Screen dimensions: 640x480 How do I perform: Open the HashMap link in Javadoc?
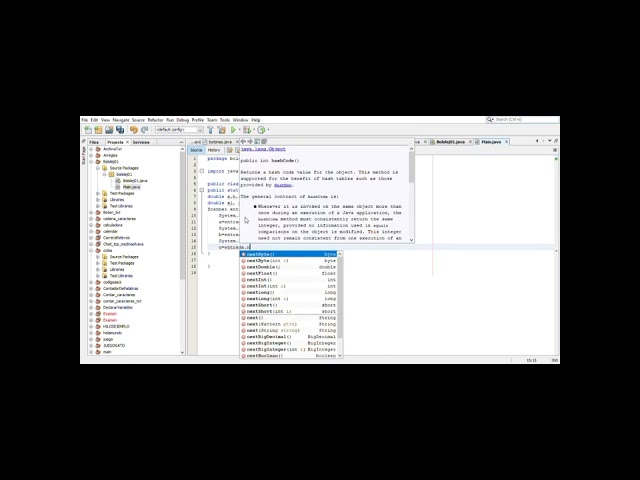point(282,185)
